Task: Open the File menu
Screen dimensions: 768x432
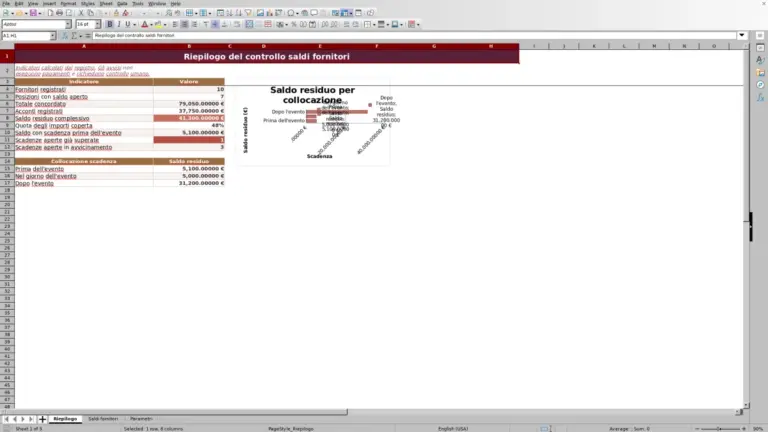Action: tap(6, 3)
